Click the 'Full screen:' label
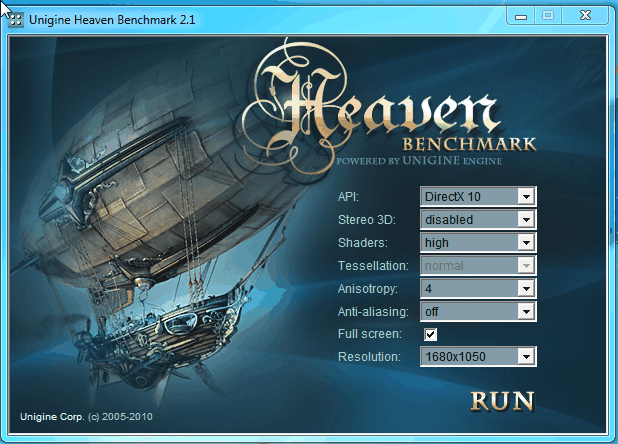The height and width of the screenshot is (444, 618). pyautogui.click(x=370, y=334)
